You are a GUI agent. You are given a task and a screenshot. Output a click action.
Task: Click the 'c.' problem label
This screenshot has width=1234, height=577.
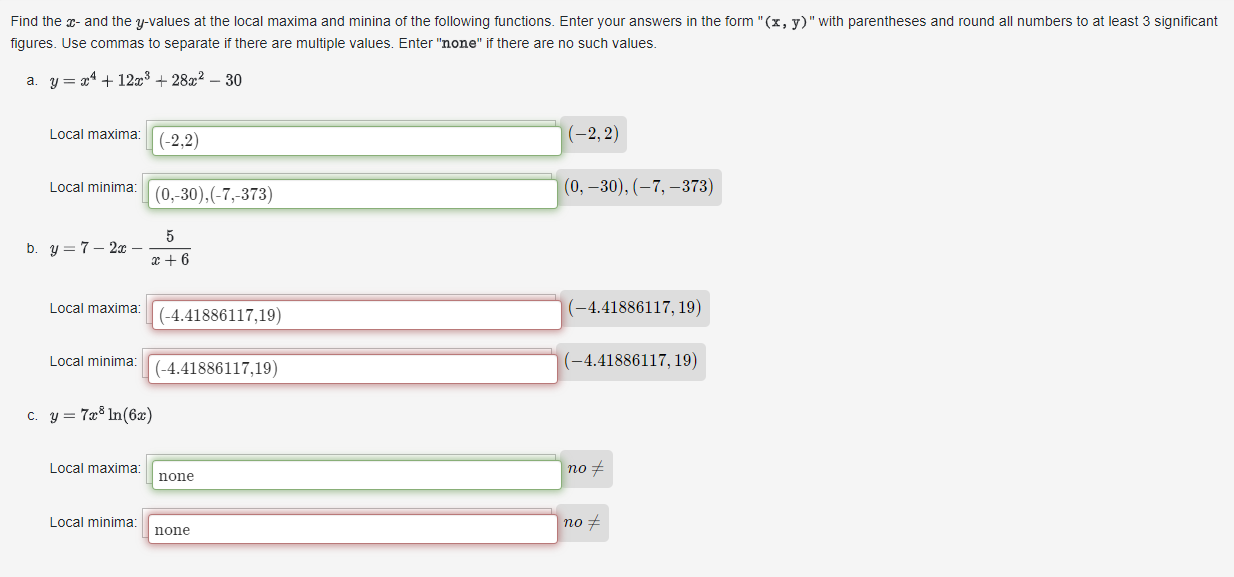pyautogui.click(x=30, y=414)
